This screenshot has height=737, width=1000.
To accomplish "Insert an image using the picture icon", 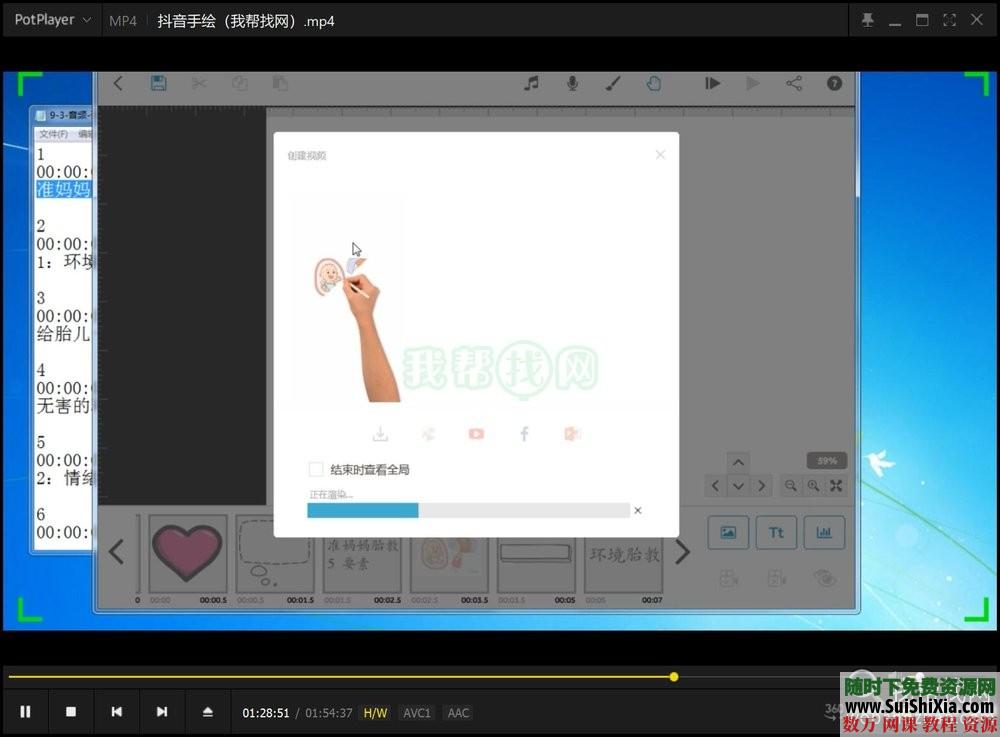I will point(728,532).
